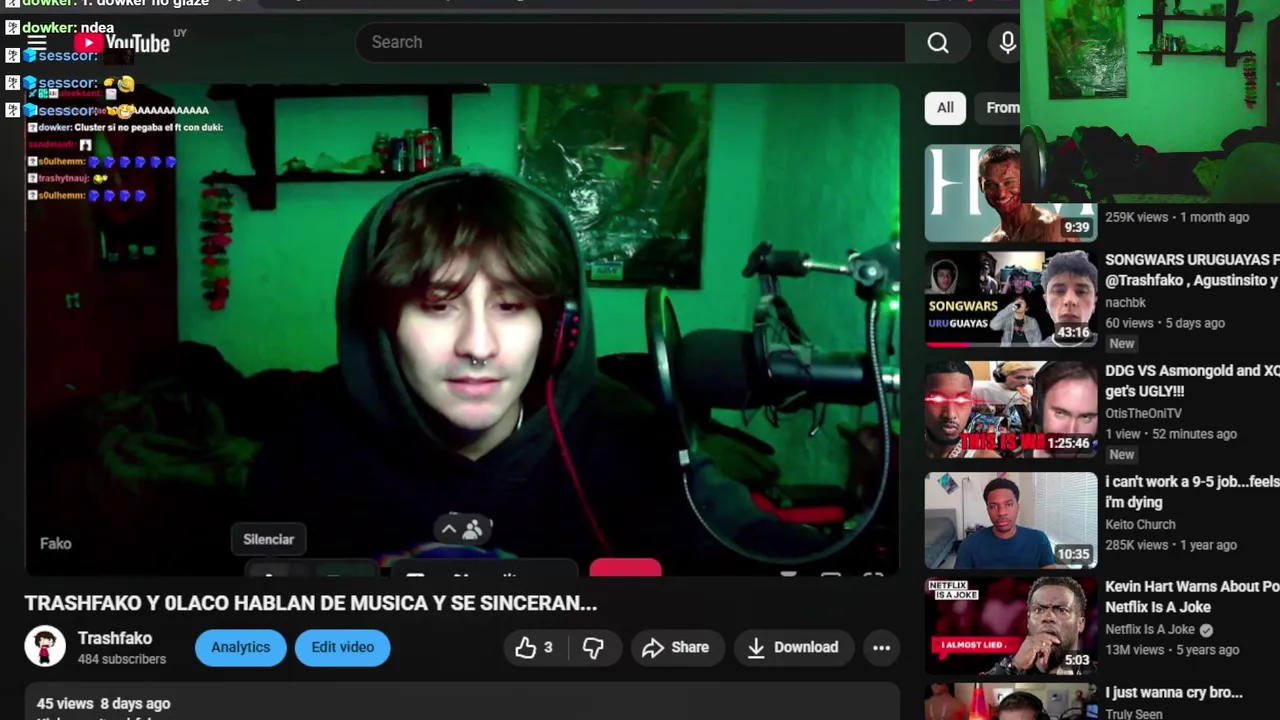Download the video

pyautogui.click(x=793, y=647)
